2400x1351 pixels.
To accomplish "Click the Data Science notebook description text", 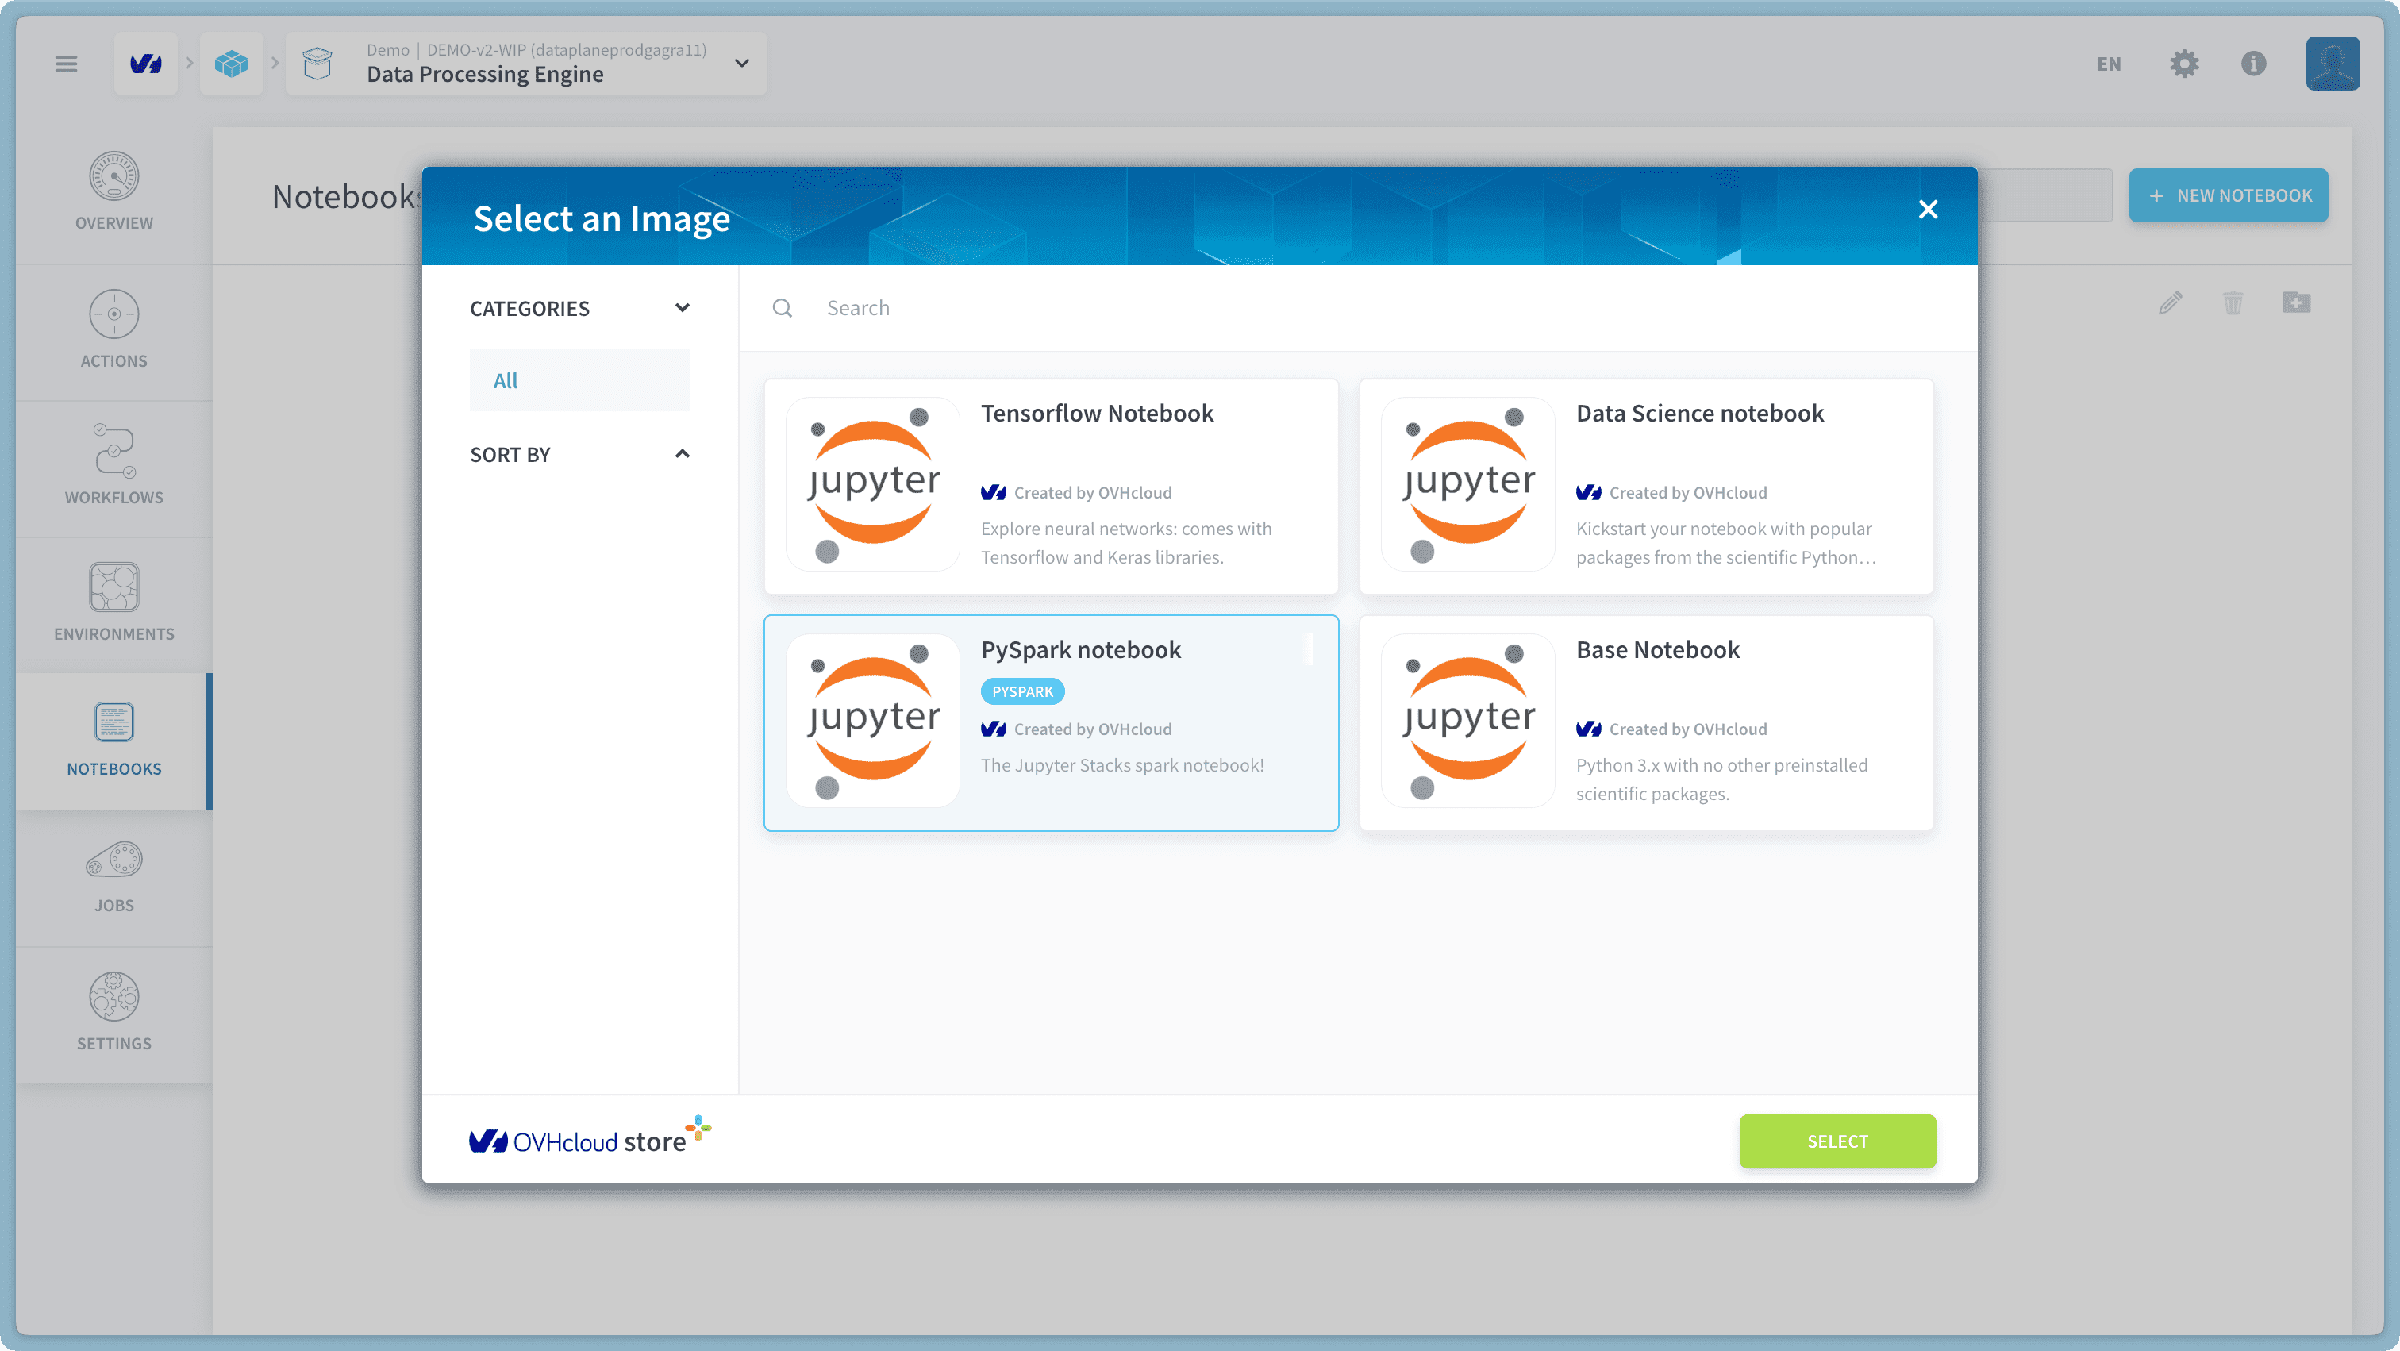I will (x=1726, y=543).
